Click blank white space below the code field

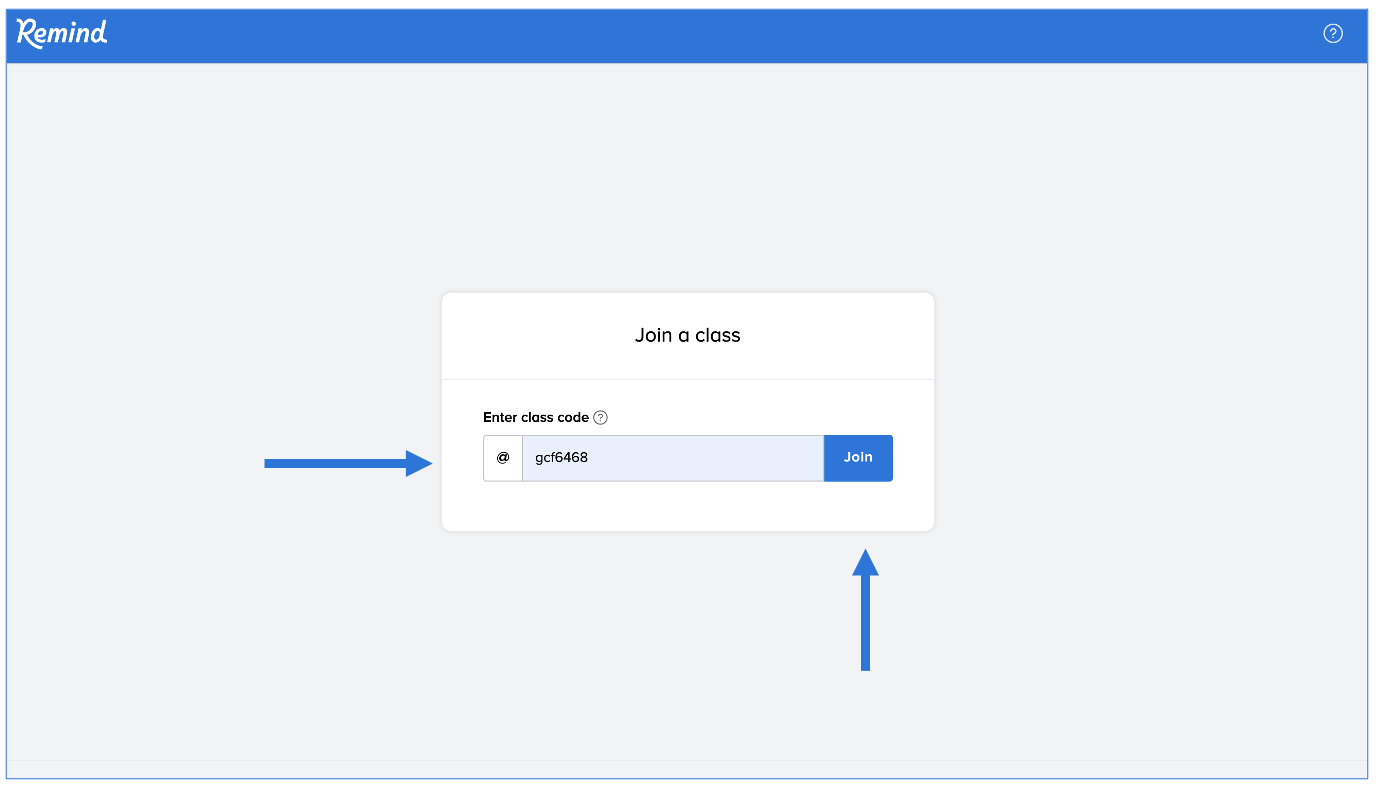click(687, 507)
